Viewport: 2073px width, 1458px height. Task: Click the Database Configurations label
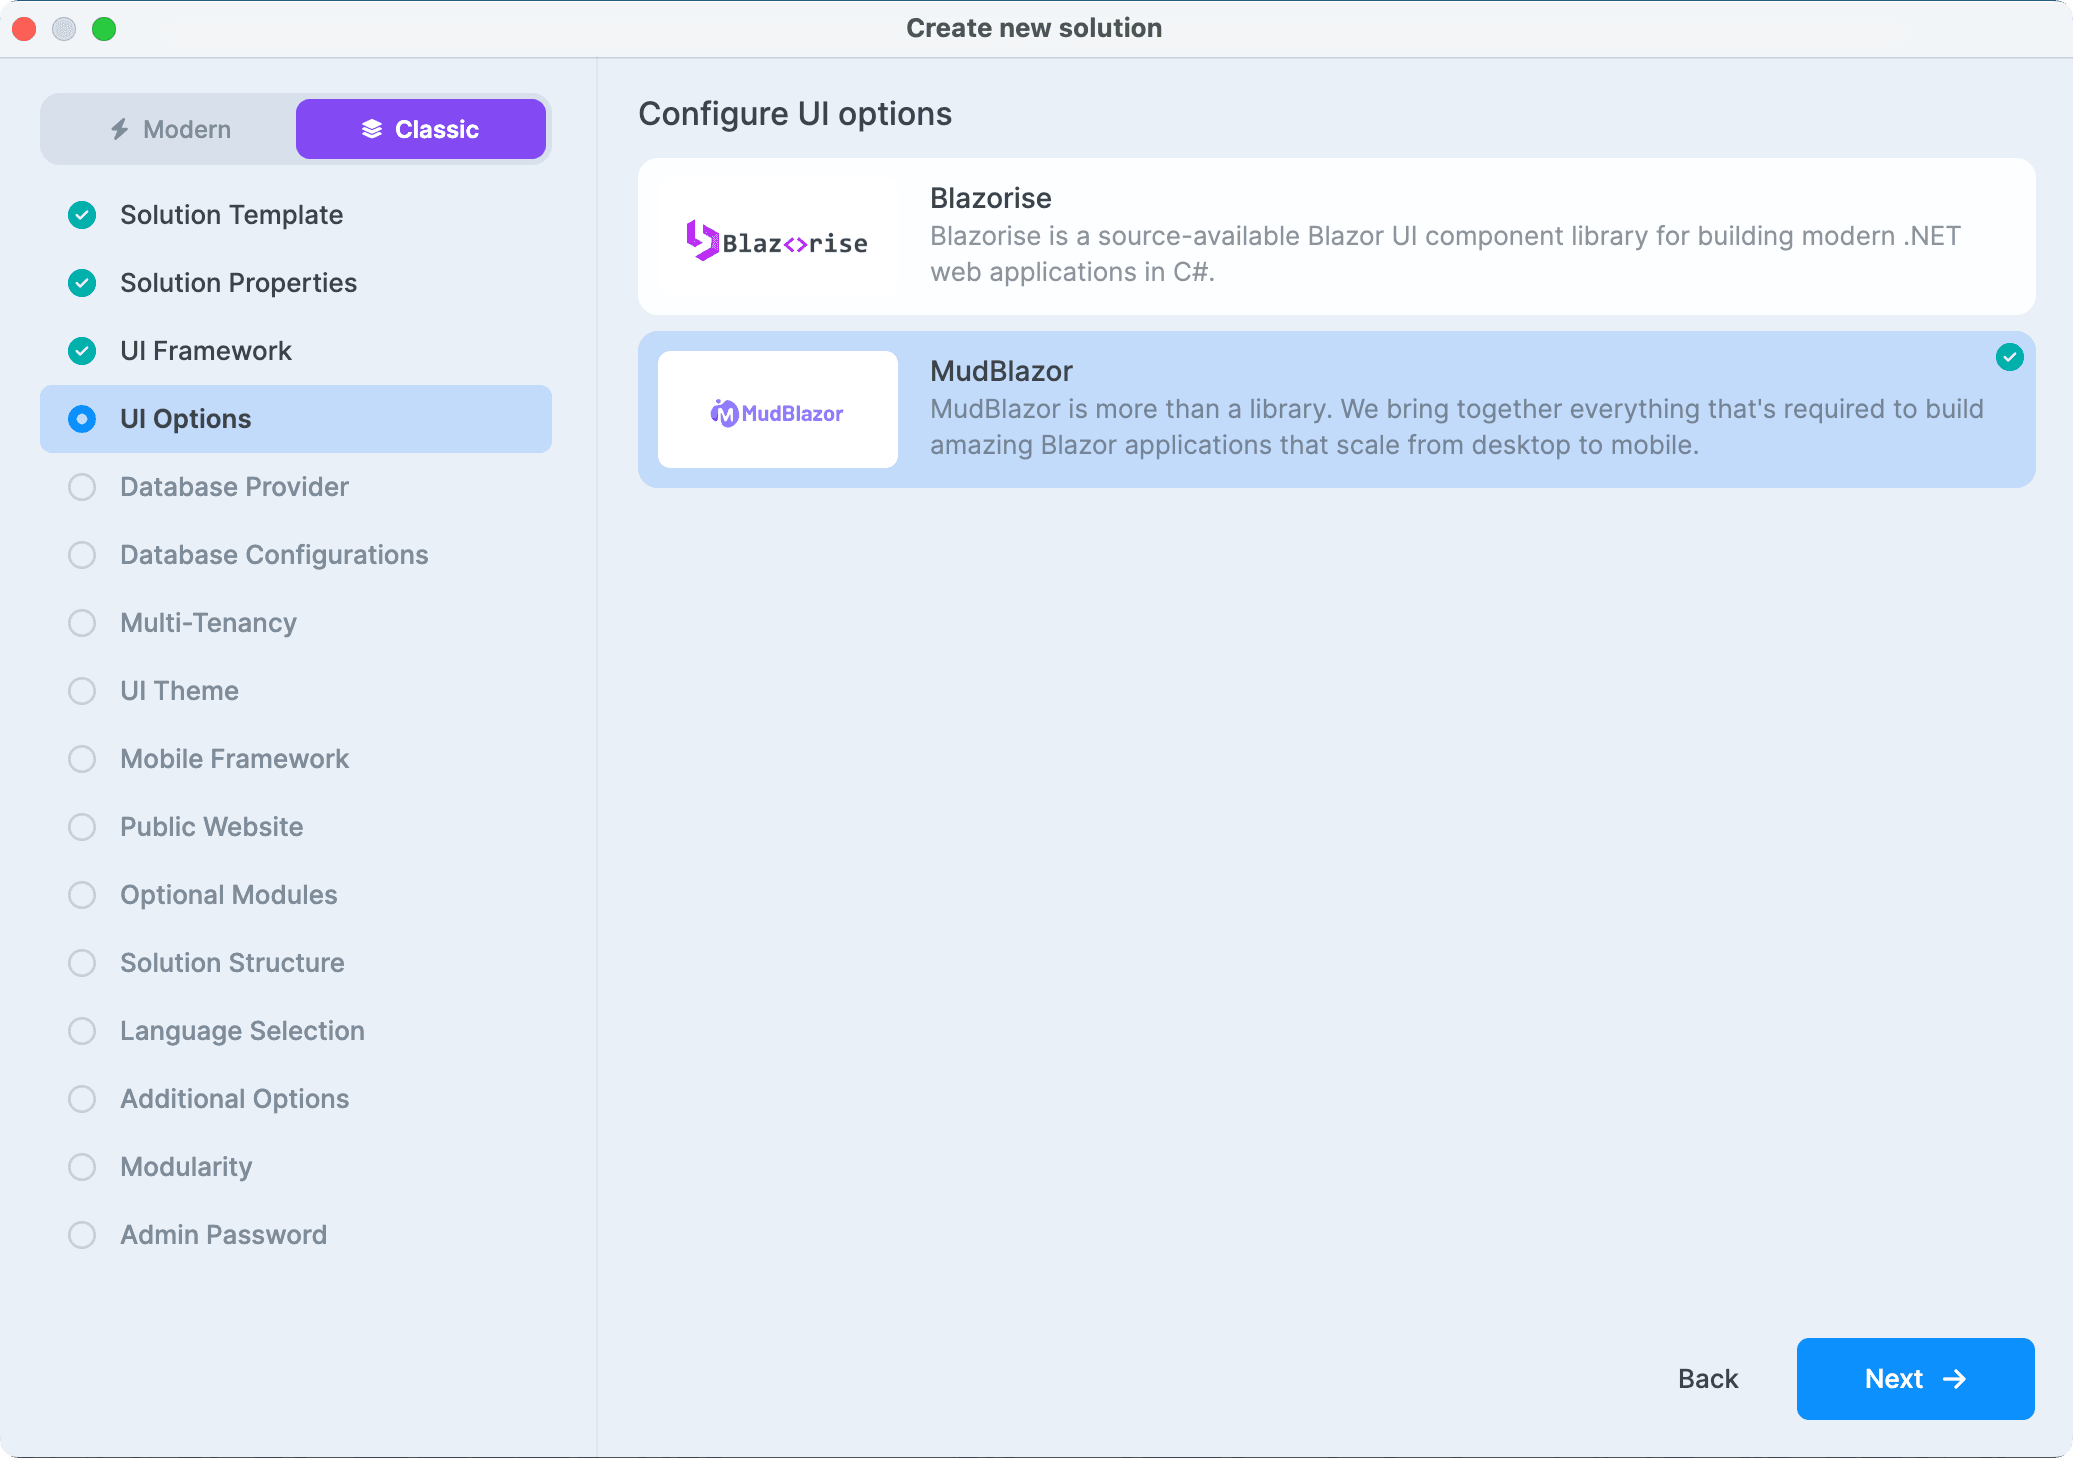275,555
